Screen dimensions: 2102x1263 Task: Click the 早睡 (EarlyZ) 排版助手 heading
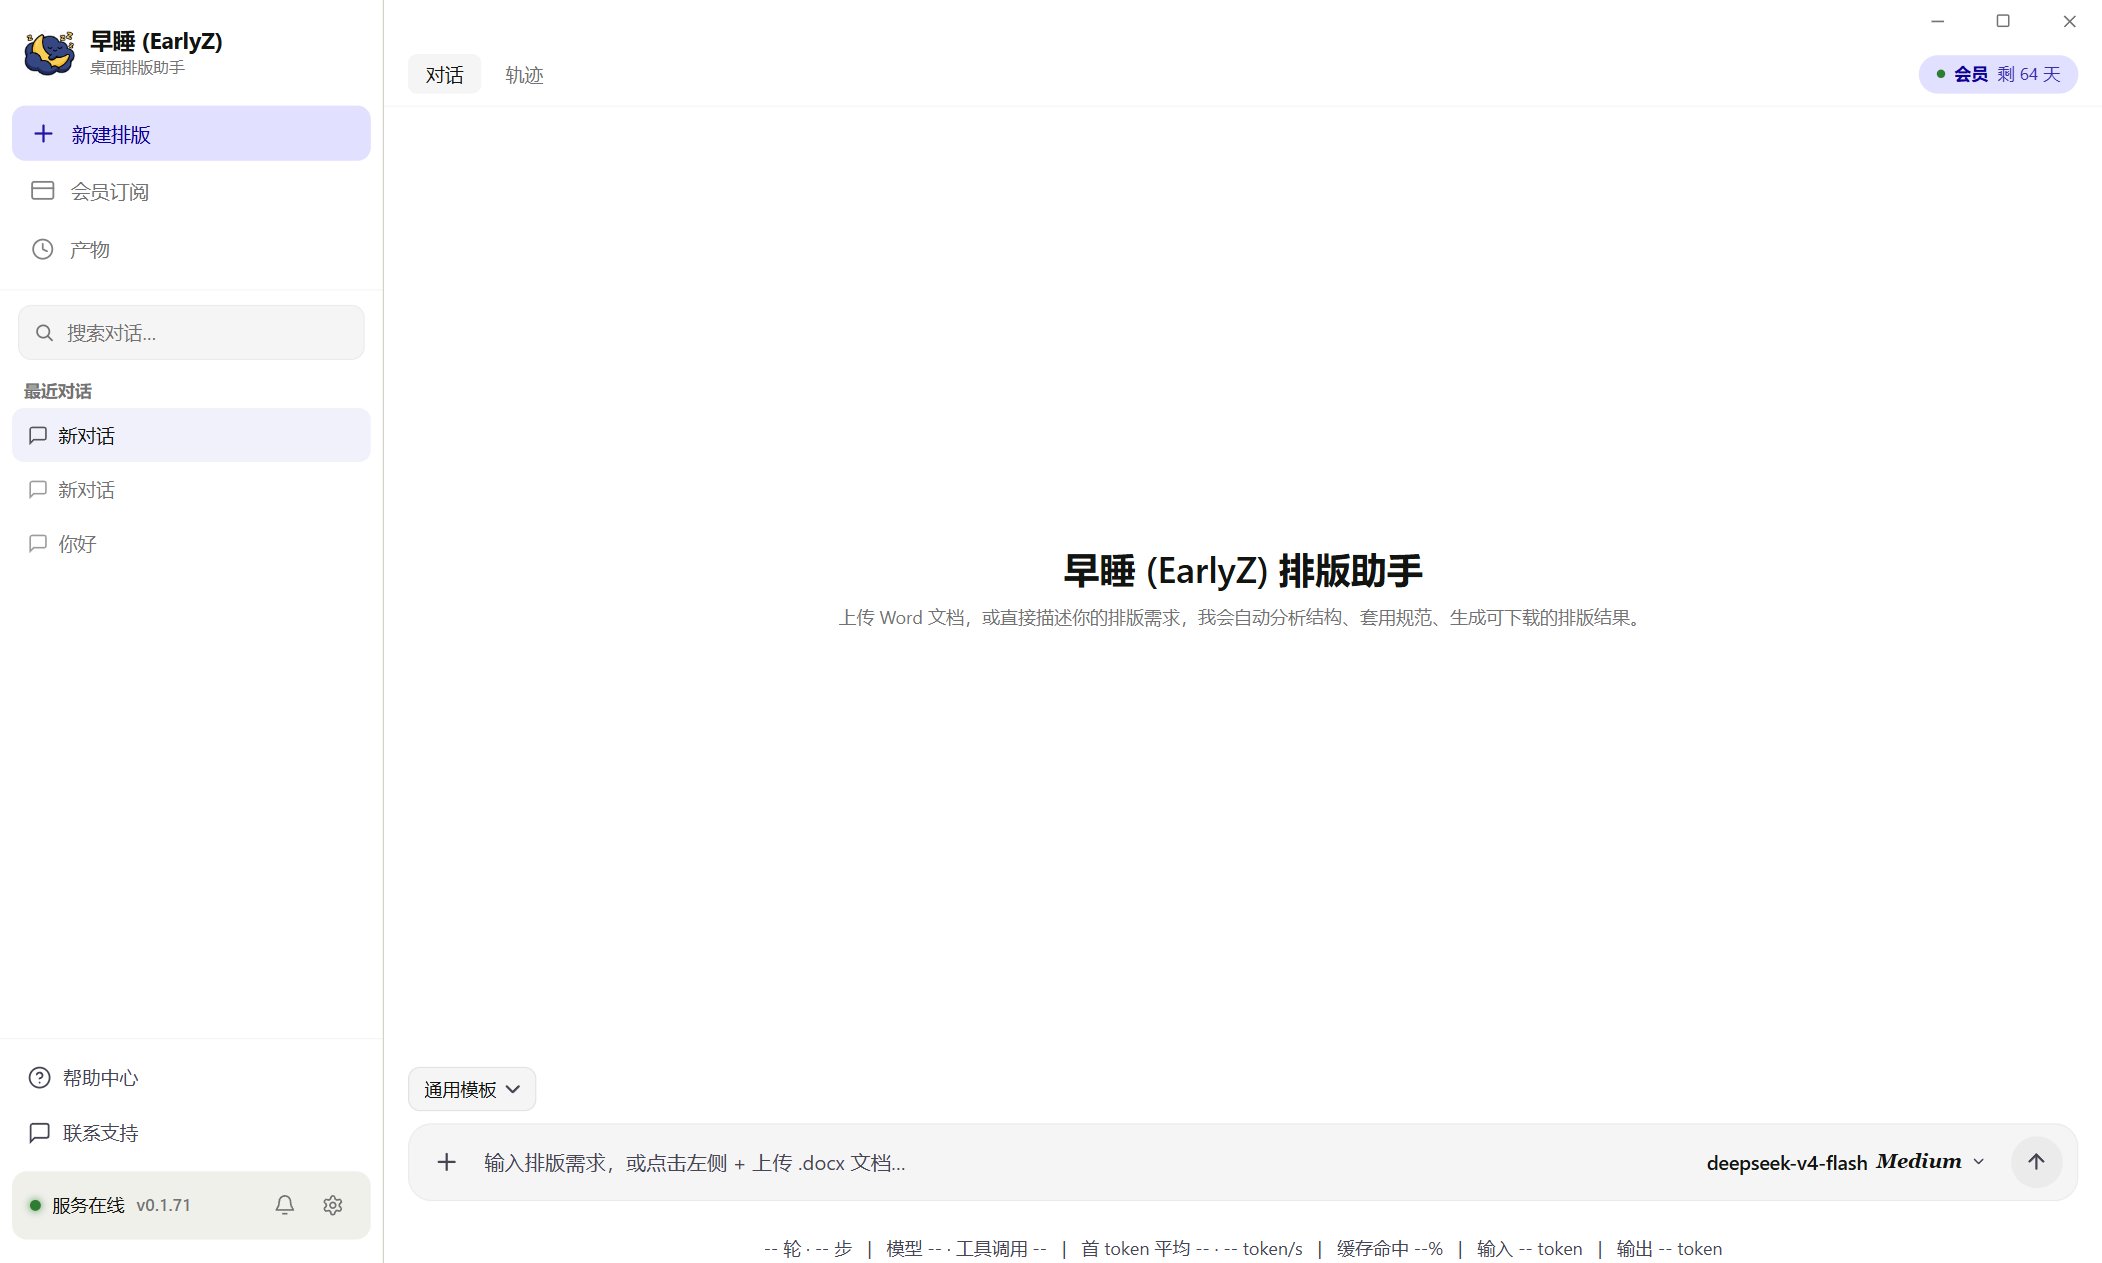[x=1242, y=571]
